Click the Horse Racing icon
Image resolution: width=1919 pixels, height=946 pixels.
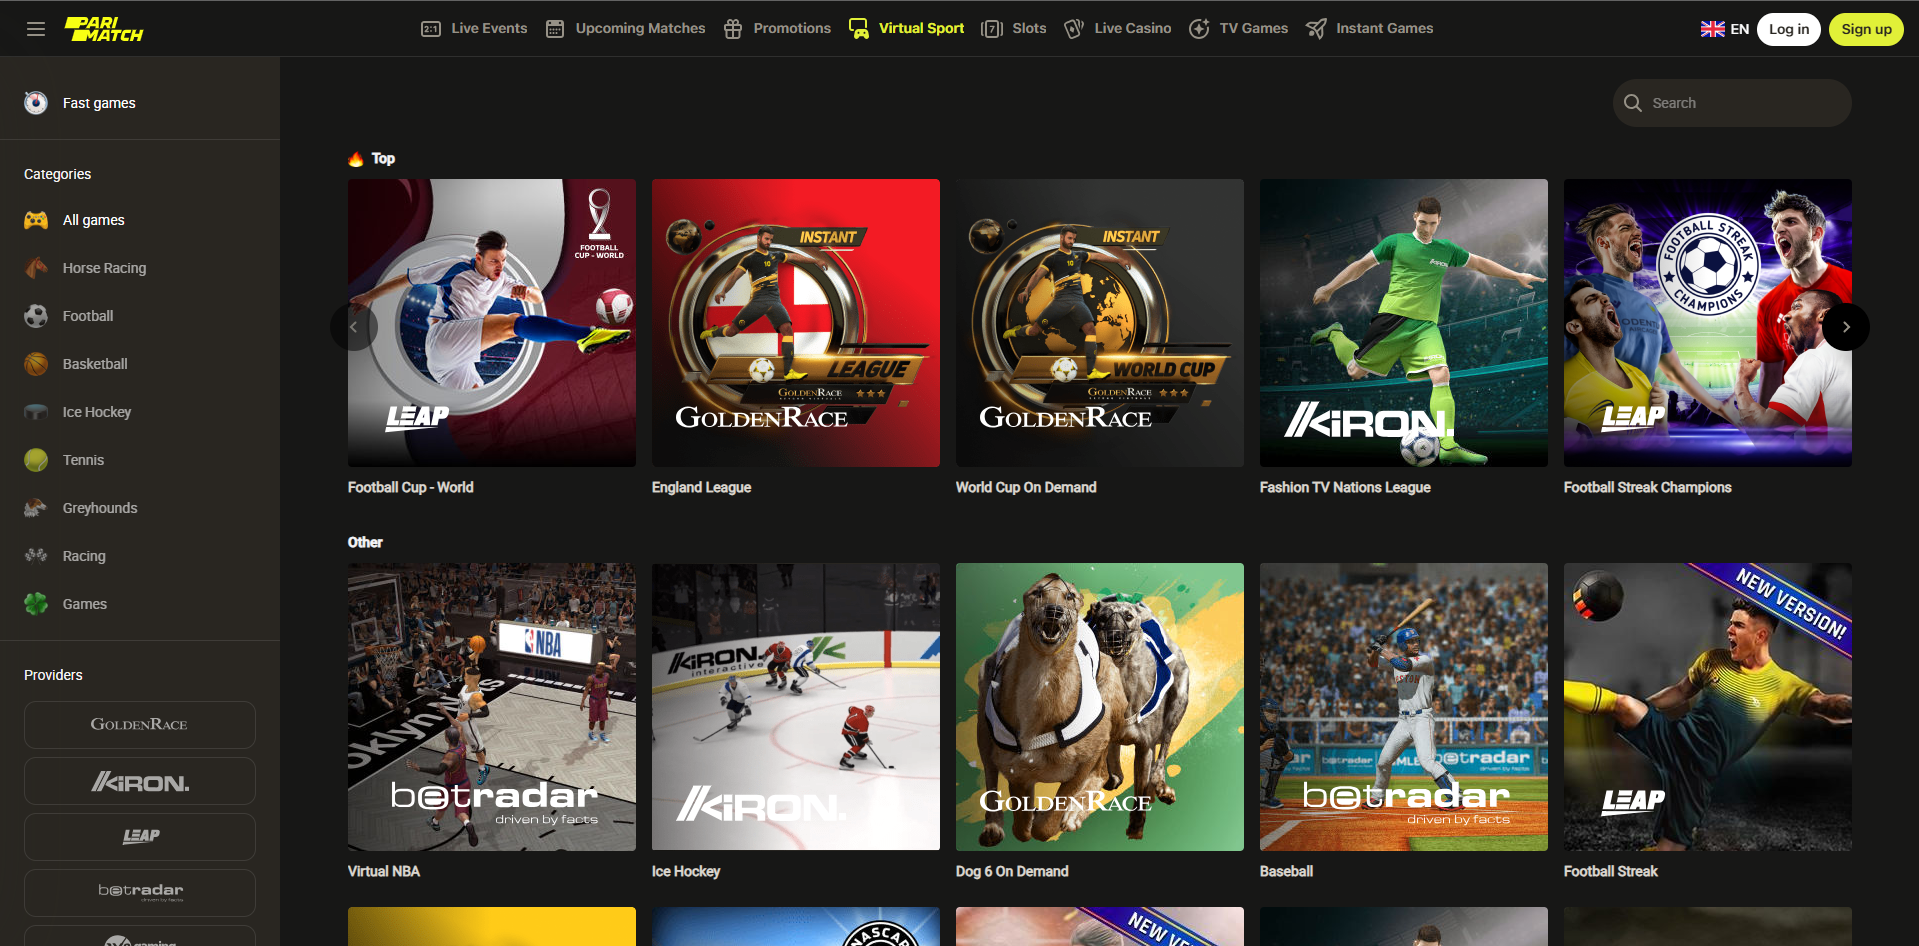tap(36, 268)
